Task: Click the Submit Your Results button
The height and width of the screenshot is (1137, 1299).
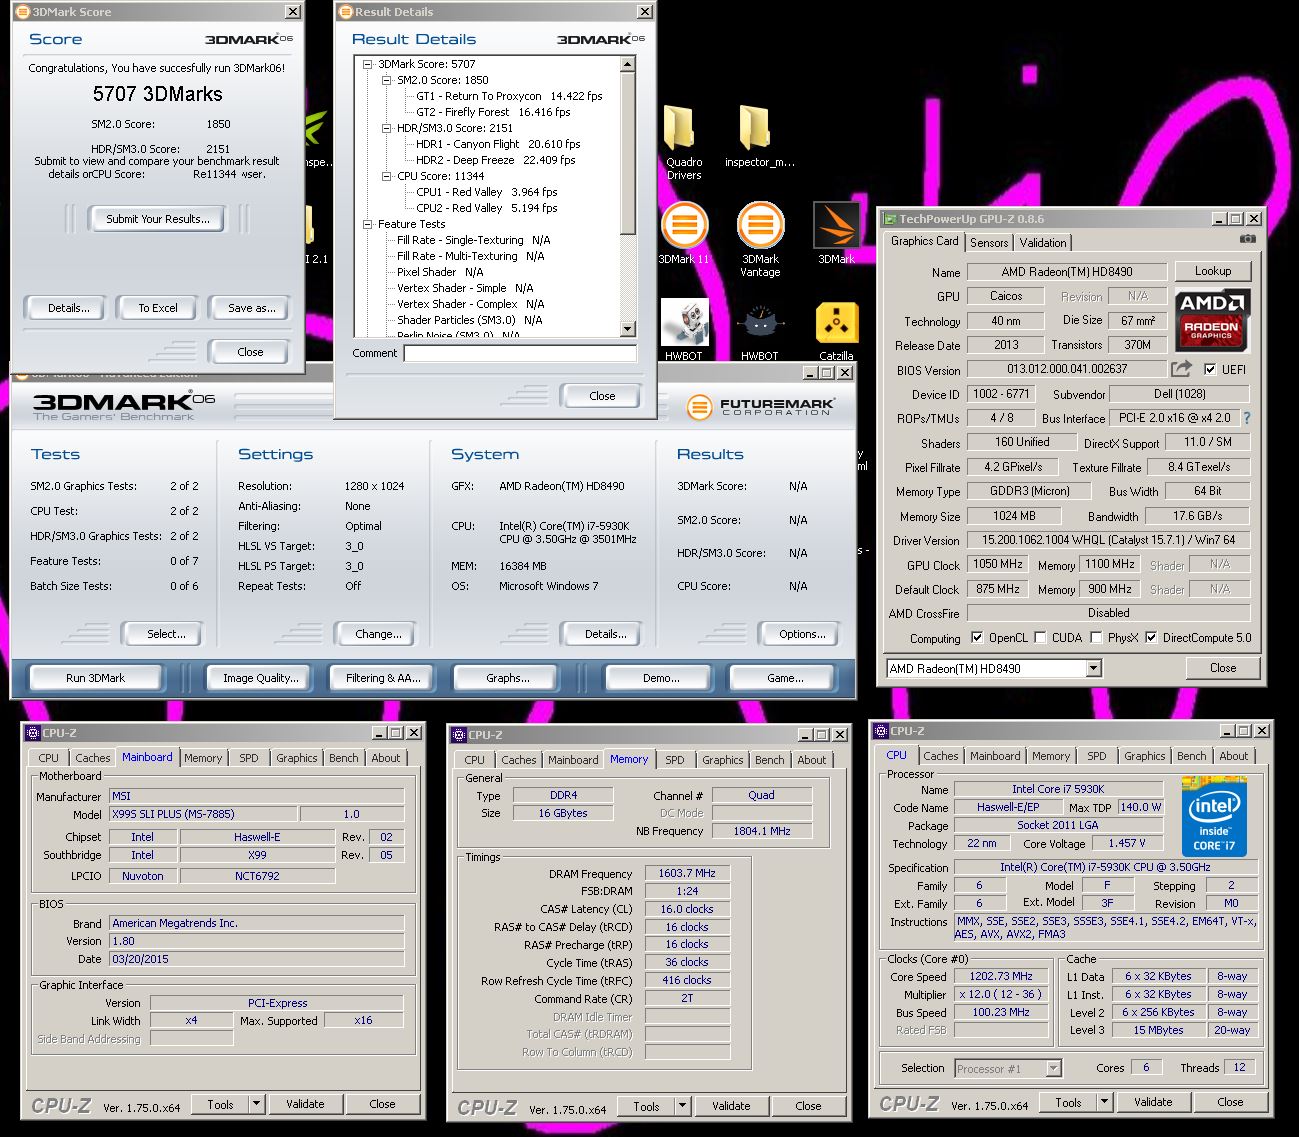Action: [158, 219]
